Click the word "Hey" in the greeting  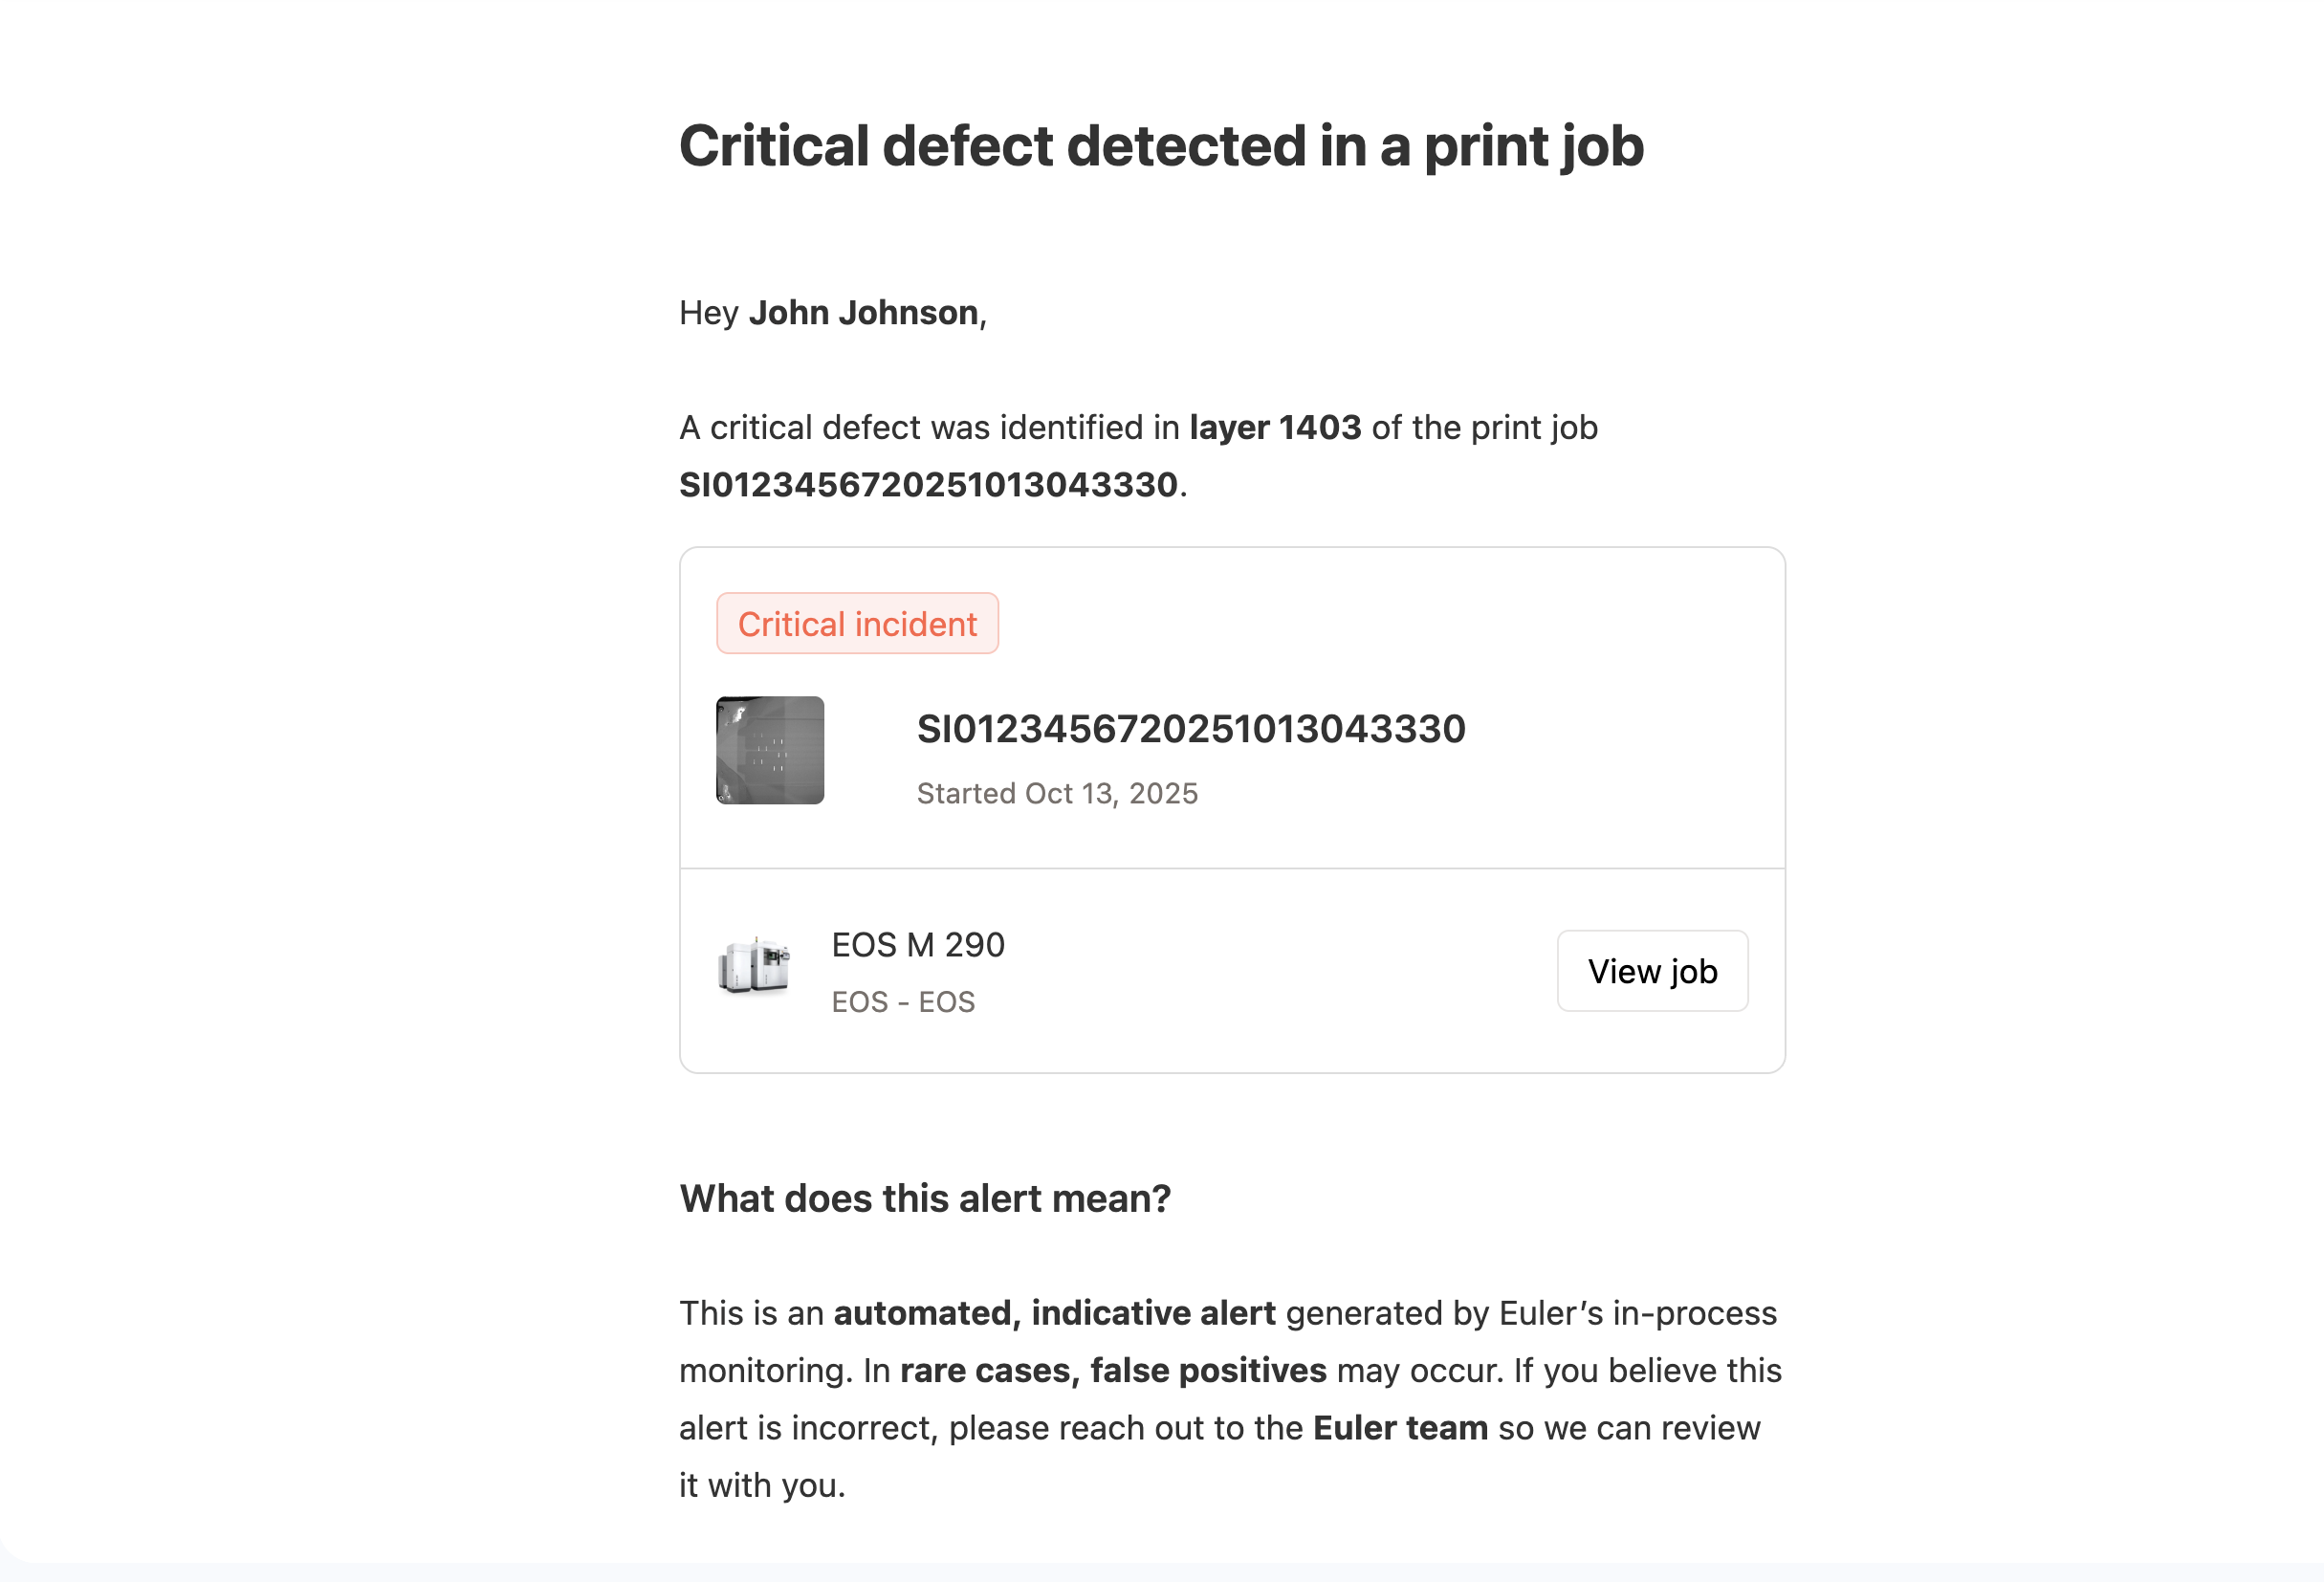tap(708, 313)
